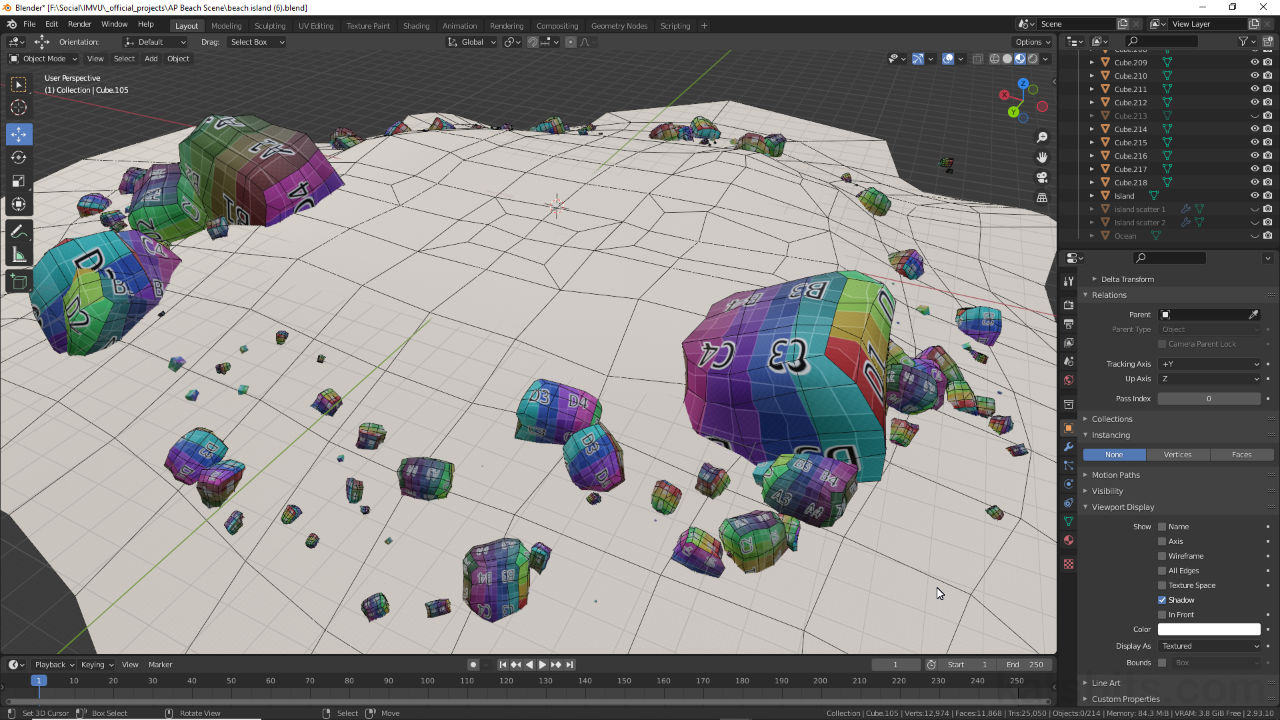Open the Up Axis Z dropdown
Image resolution: width=1280 pixels, height=720 pixels.
(x=1210, y=379)
